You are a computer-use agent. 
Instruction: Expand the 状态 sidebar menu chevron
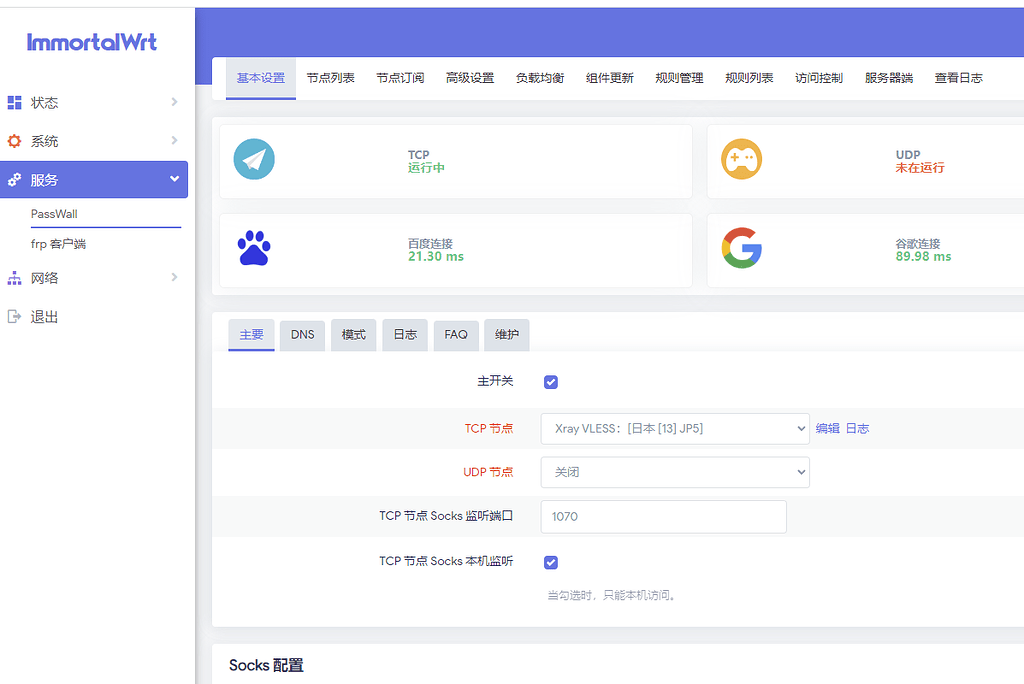pyautogui.click(x=174, y=102)
